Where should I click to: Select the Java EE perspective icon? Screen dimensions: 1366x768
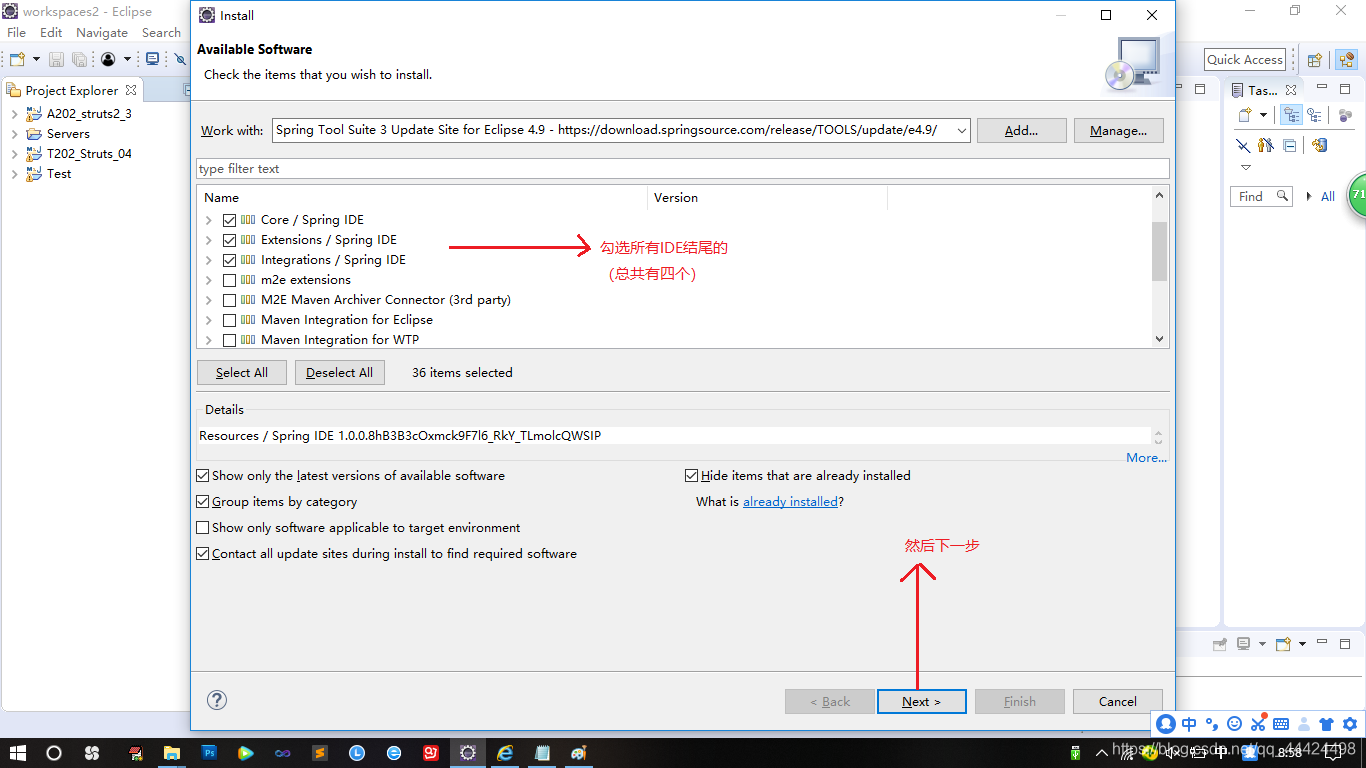(x=1346, y=60)
